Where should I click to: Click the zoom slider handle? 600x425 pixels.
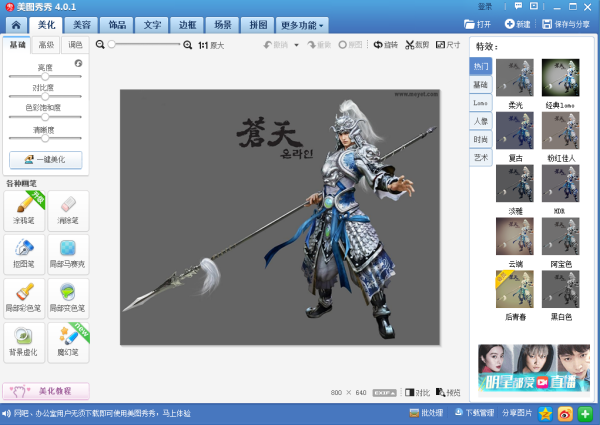[x=111, y=44]
